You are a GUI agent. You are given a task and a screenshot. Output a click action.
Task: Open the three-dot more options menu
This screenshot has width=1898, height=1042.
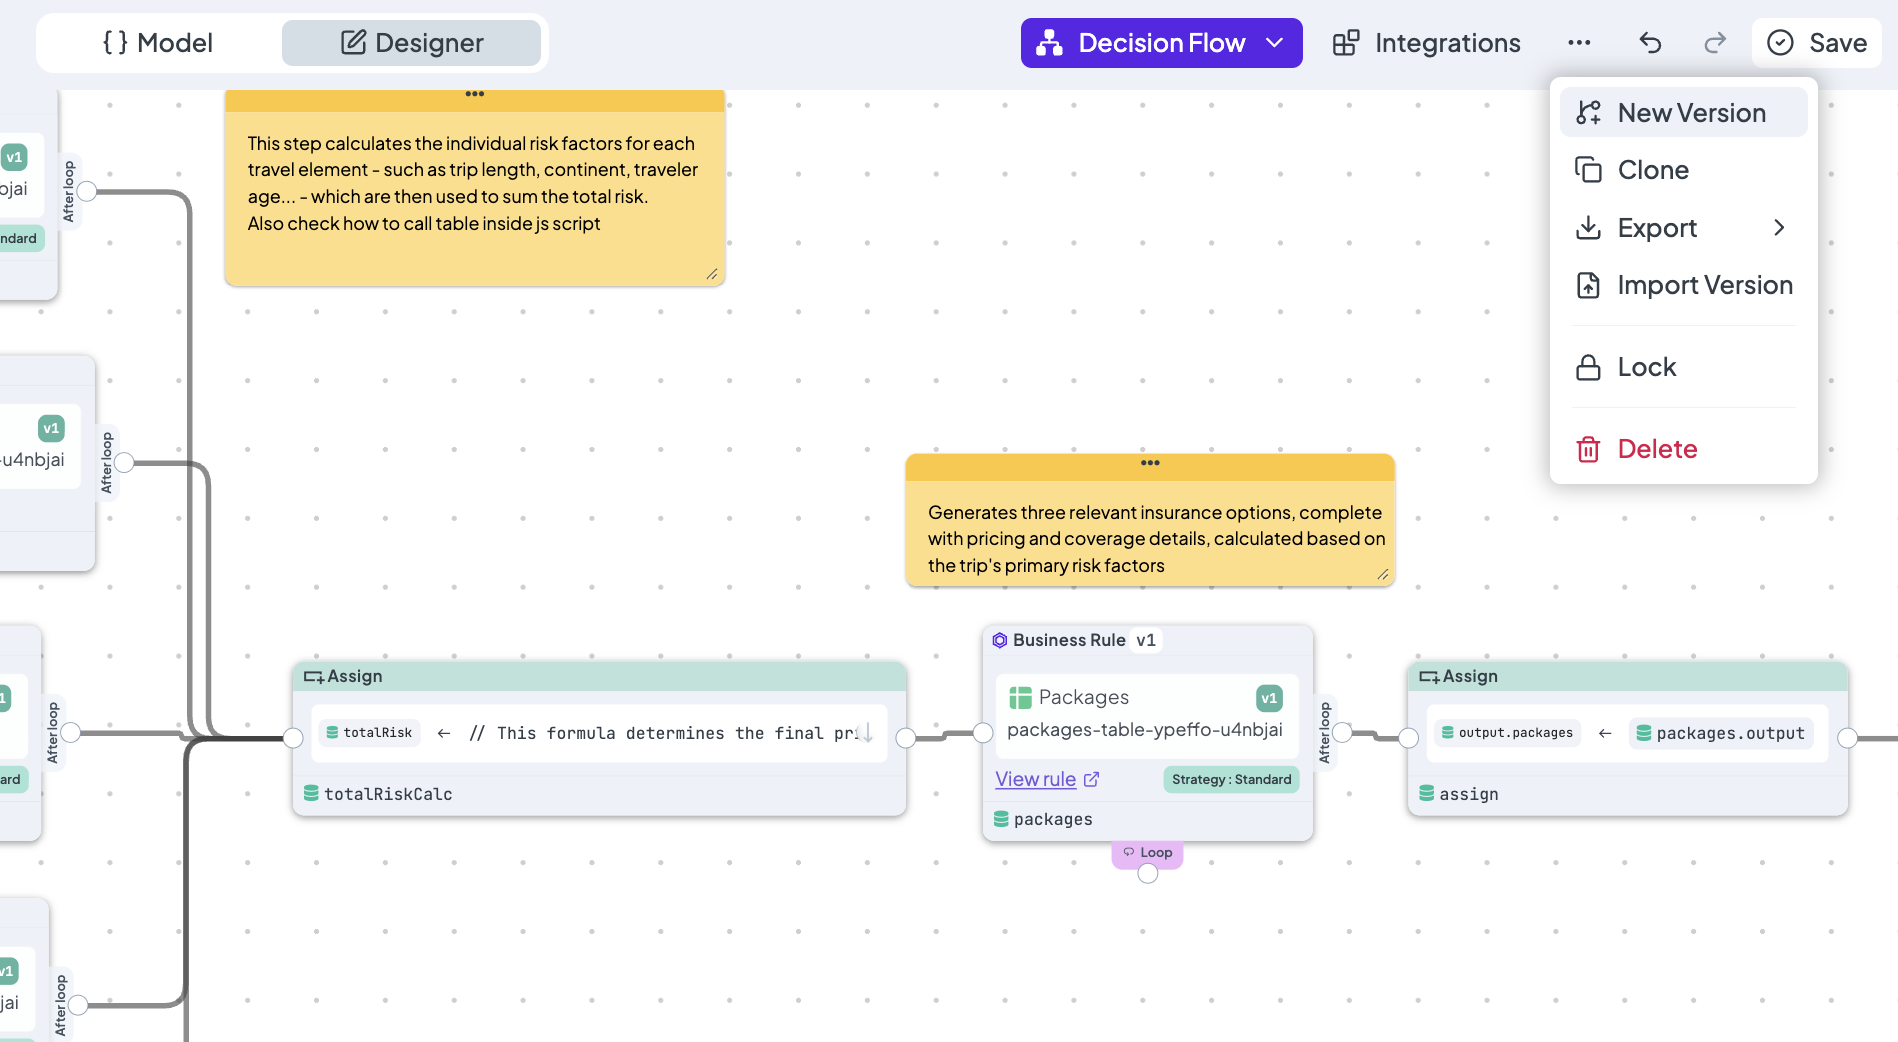point(1579,43)
